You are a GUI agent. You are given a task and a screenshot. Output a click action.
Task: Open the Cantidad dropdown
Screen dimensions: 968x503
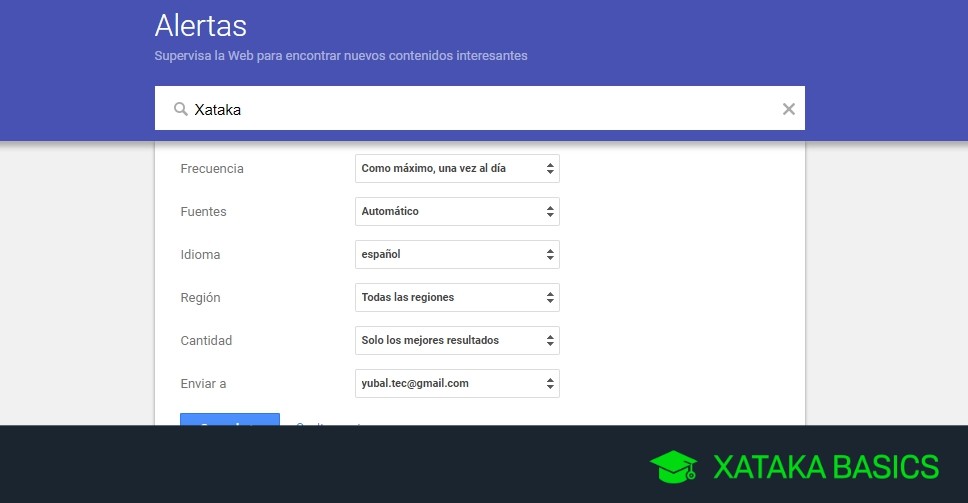point(457,341)
